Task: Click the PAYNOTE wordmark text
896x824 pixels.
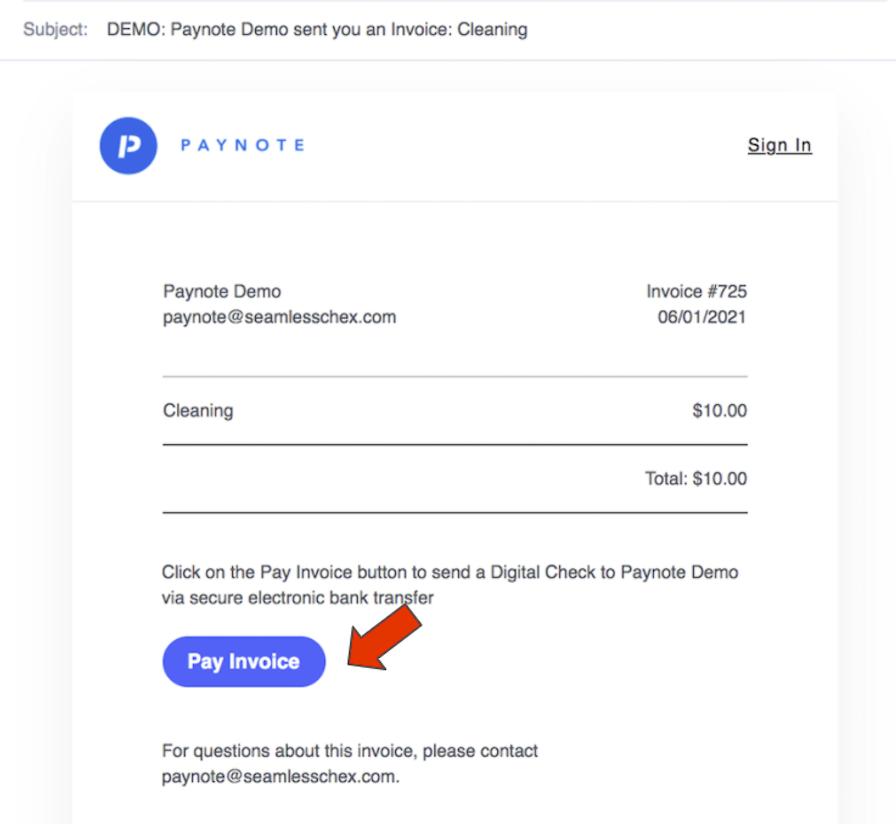Action: tap(243, 146)
